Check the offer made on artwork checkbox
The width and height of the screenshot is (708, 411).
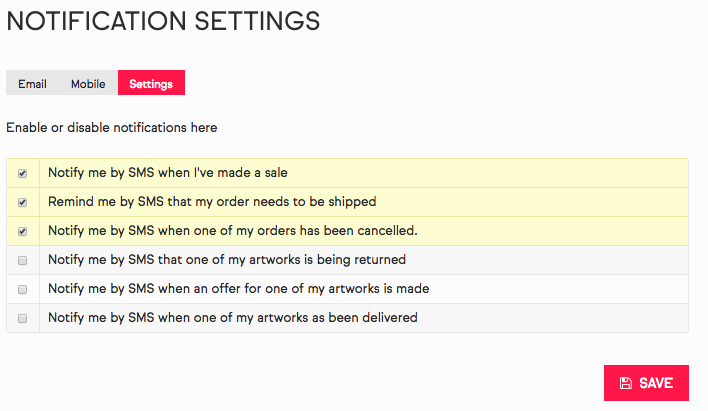(x=22, y=289)
